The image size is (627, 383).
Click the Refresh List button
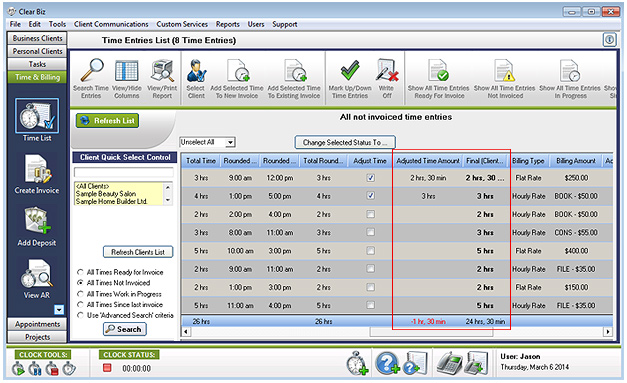tap(107, 121)
